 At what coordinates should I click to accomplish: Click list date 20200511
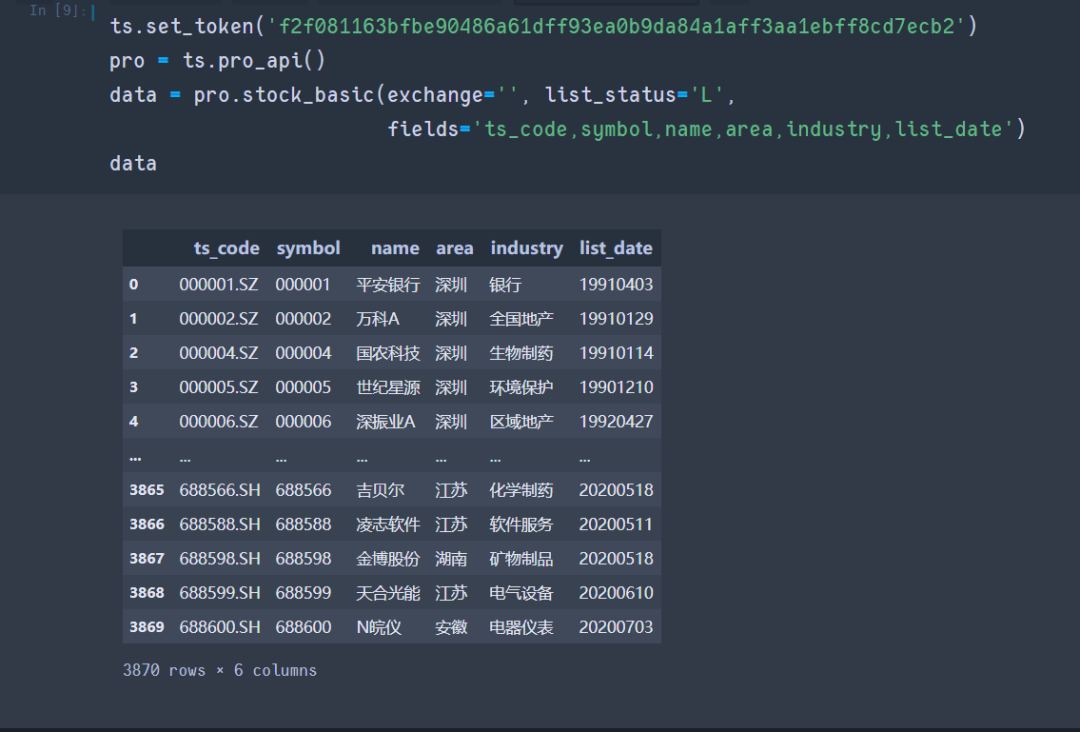[x=616, y=525]
